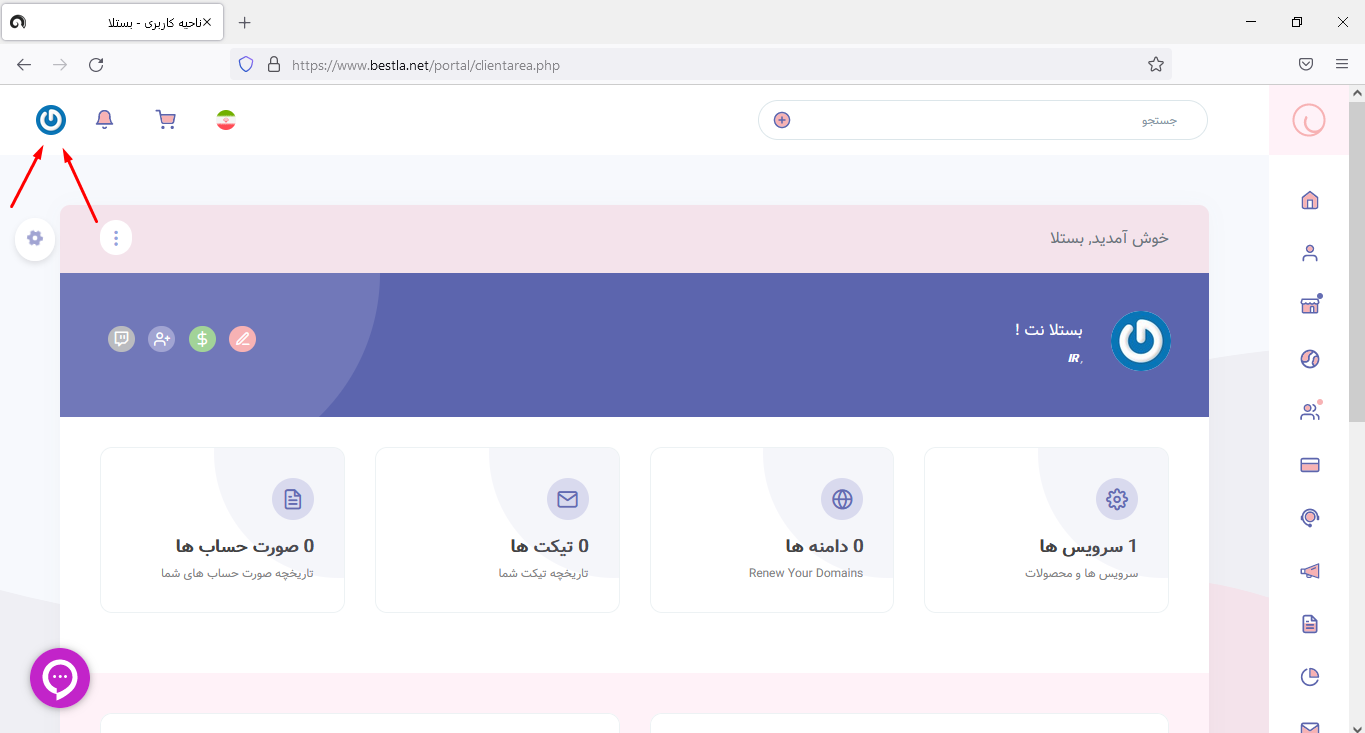Click the padlock site info icon
The image size is (1365, 733).
tap(274, 65)
